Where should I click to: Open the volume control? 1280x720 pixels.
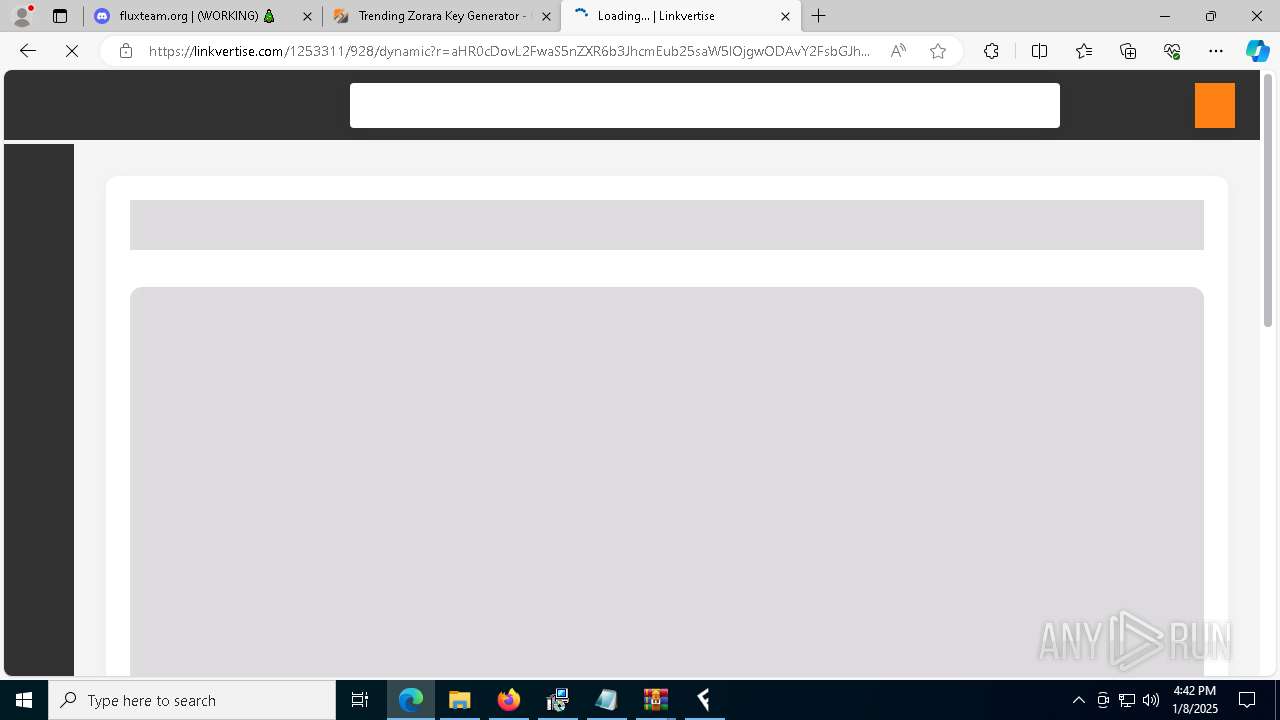[x=1151, y=700]
